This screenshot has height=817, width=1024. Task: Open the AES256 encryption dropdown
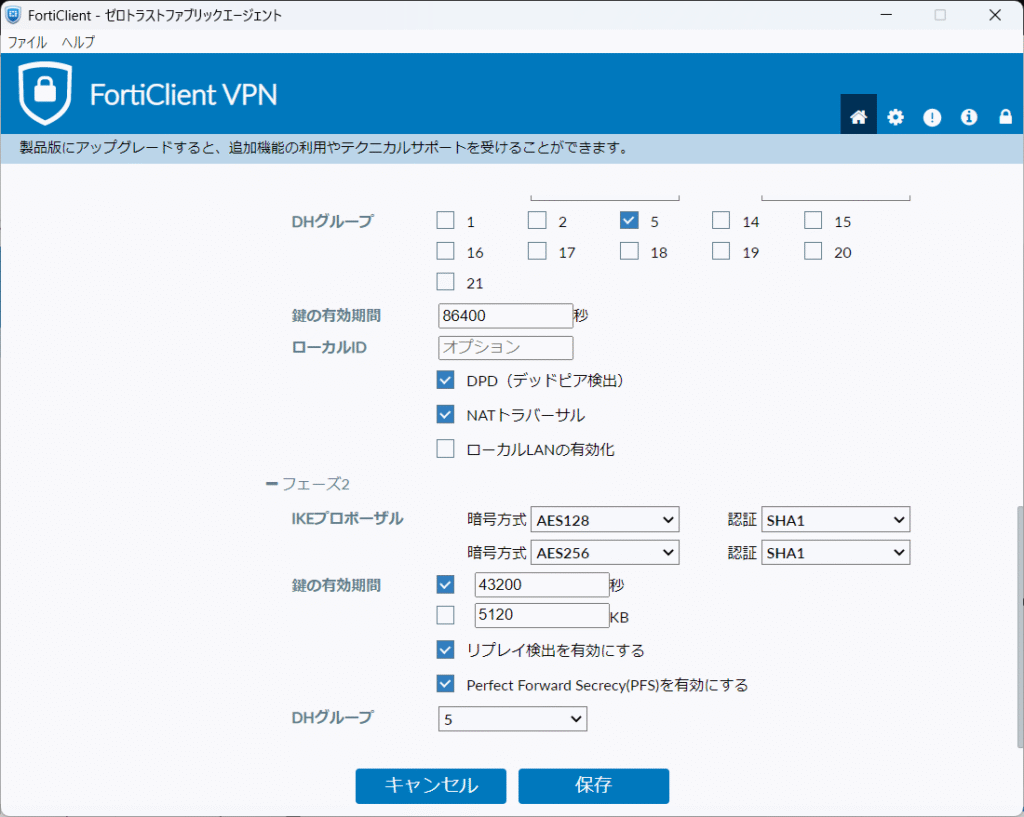[x=605, y=553]
